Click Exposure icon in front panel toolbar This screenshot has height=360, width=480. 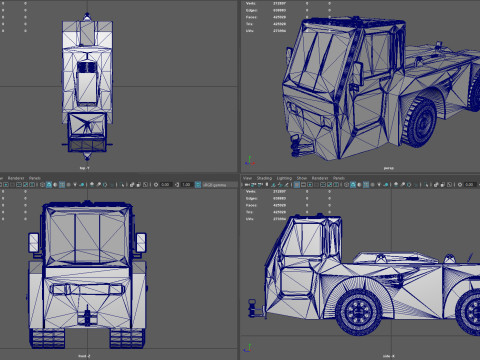coord(156,185)
